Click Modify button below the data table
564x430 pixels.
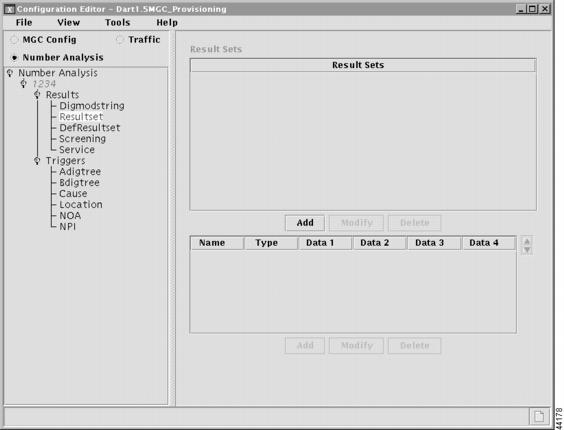click(356, 345)
